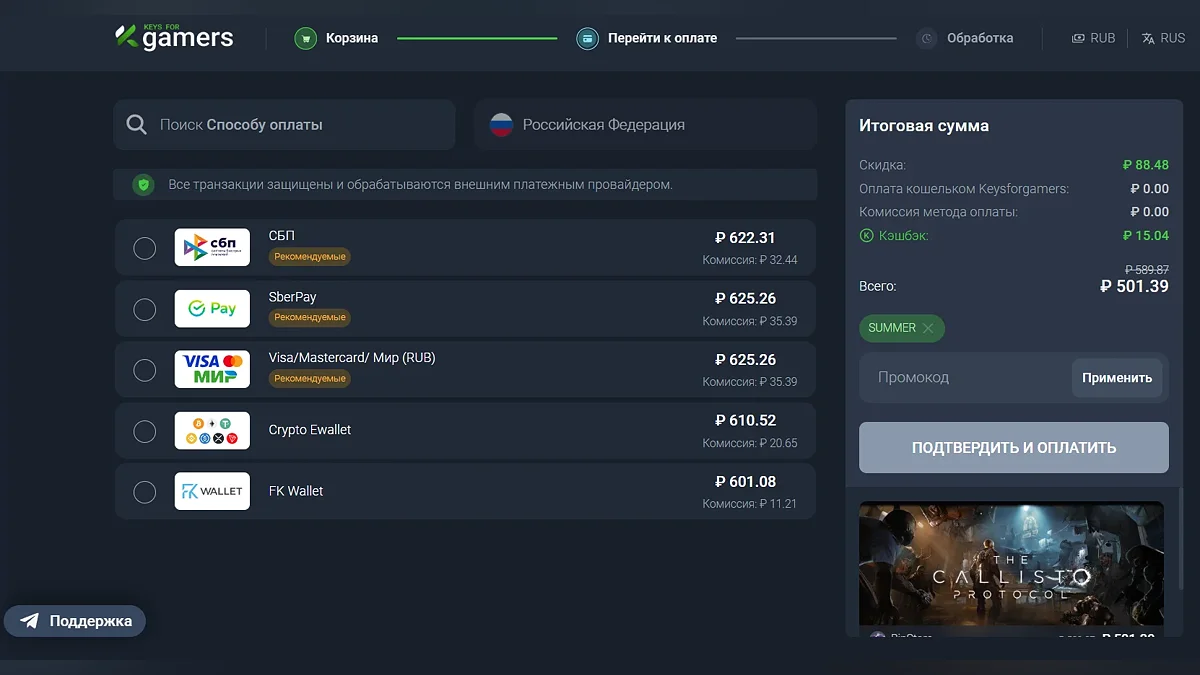1200x675 pixels.
Task: Open The Callisto Protocol game thumbnail
Action: pyautogui.click(x=1011, y=565)
